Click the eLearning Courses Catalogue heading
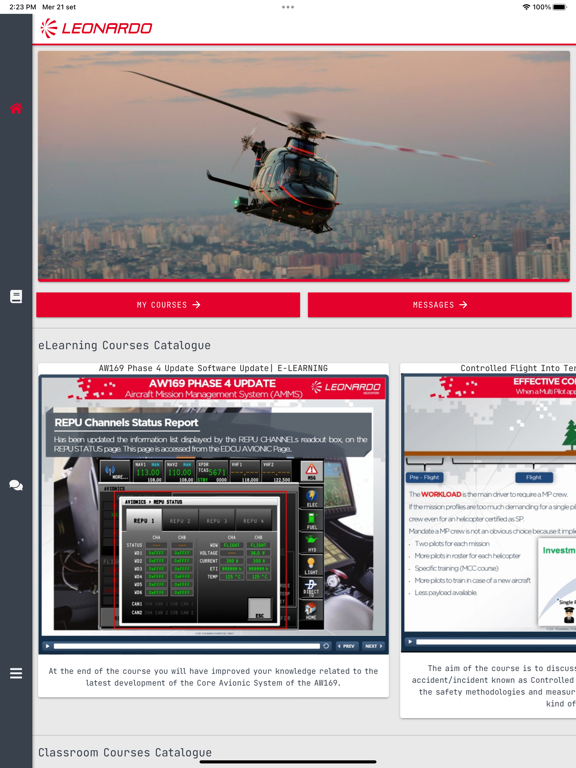Screen dimensions: 576x768 (x=124, y=345)
